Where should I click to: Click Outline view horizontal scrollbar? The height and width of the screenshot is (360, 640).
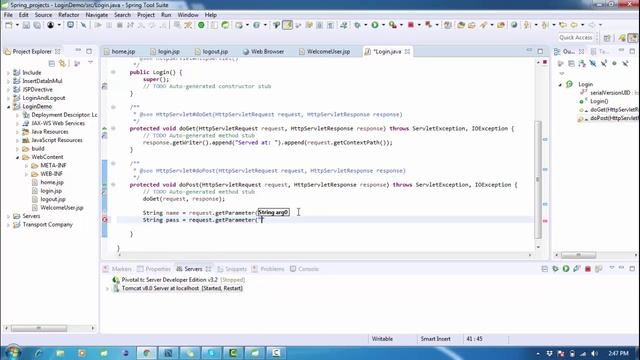578,255
